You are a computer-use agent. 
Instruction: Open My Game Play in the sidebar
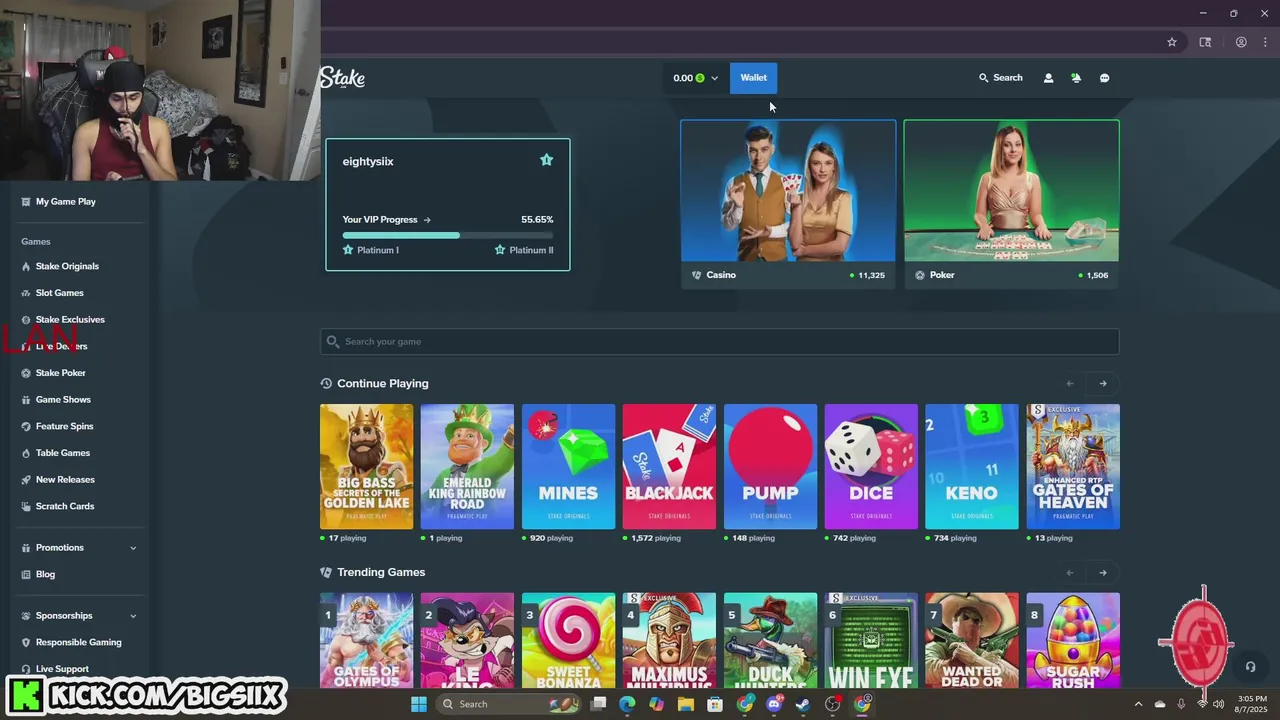[x=66, y=202]
